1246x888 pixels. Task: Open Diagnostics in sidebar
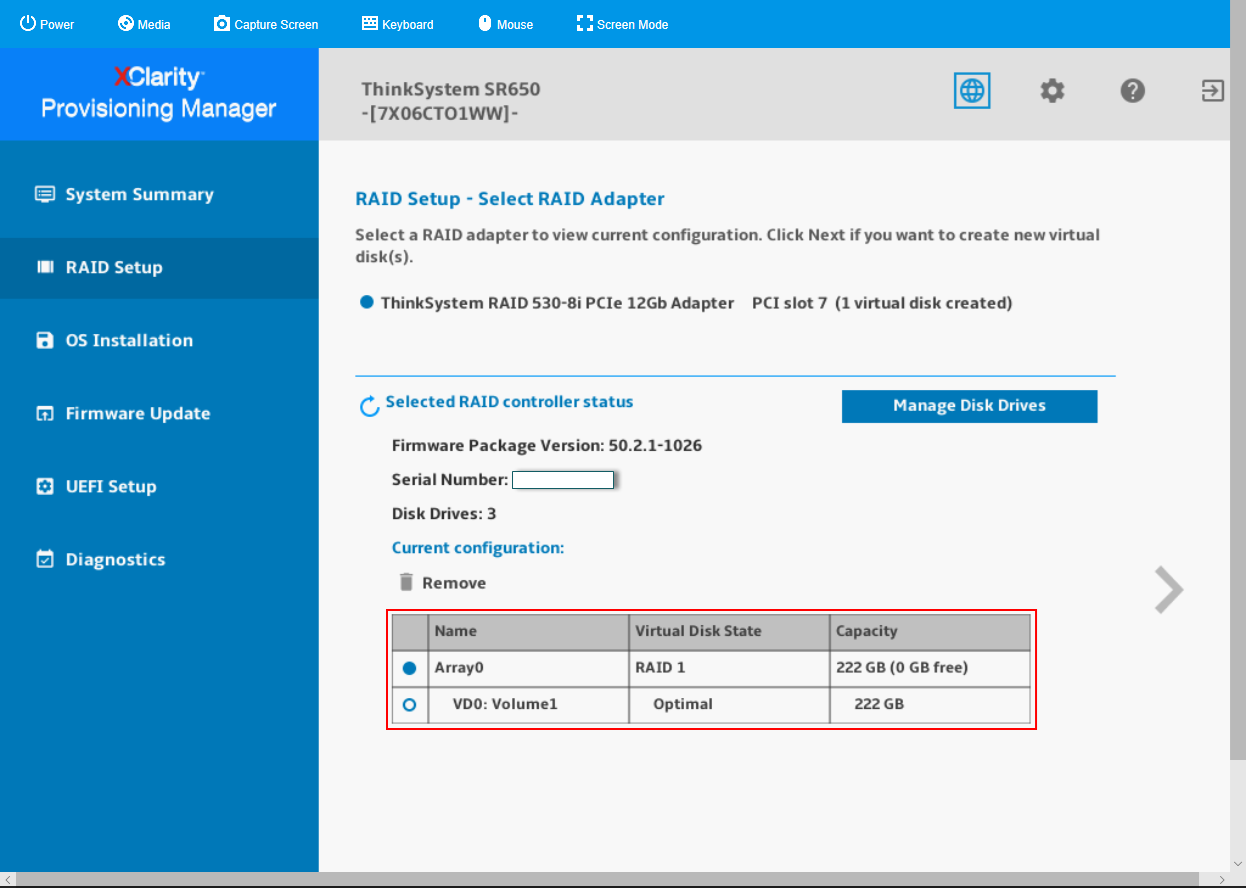click(159, 560)
